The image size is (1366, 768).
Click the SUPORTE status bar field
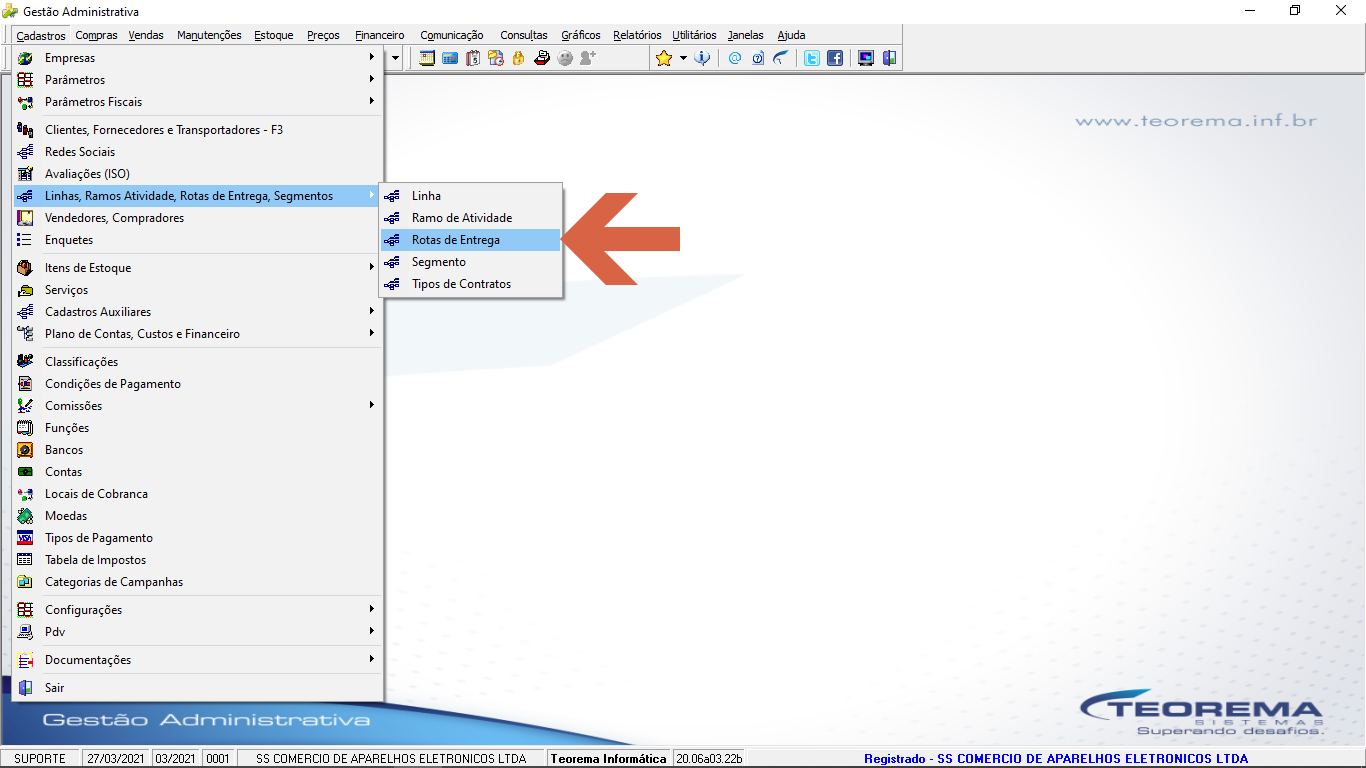(40, 759)
